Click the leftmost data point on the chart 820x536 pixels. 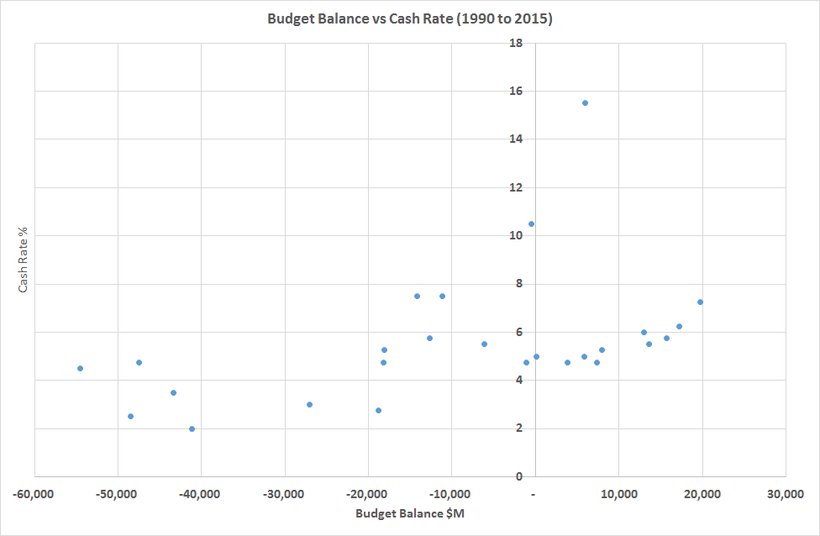(x=80, y=368)
